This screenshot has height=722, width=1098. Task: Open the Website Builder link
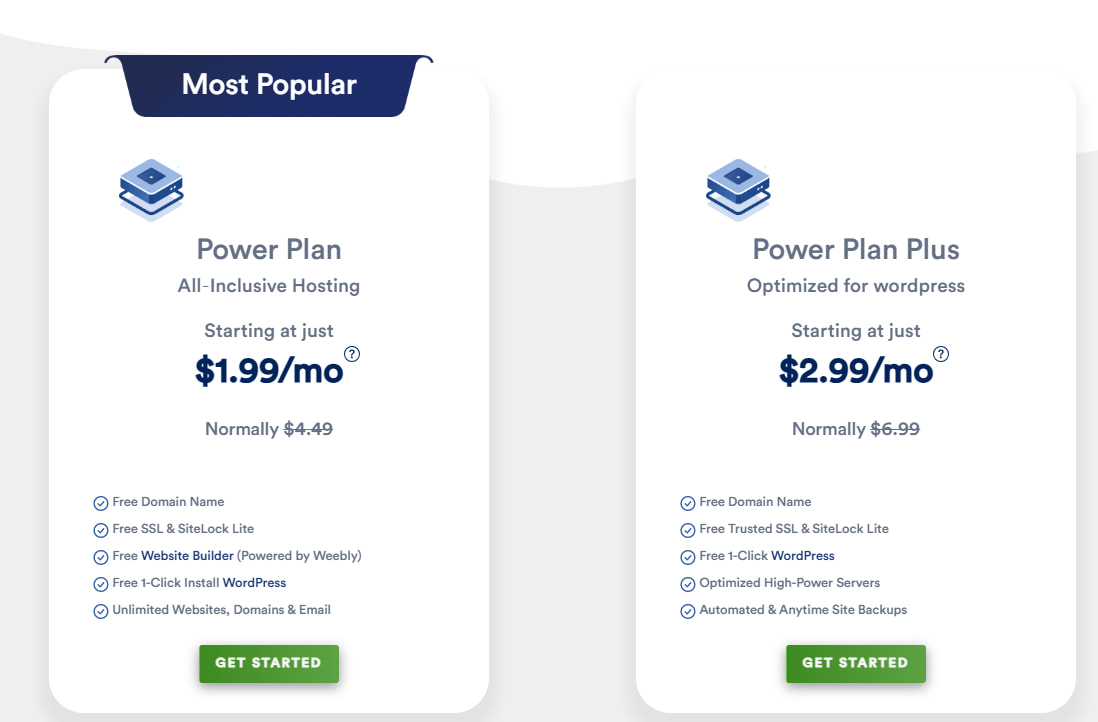[x=187, y=556]
